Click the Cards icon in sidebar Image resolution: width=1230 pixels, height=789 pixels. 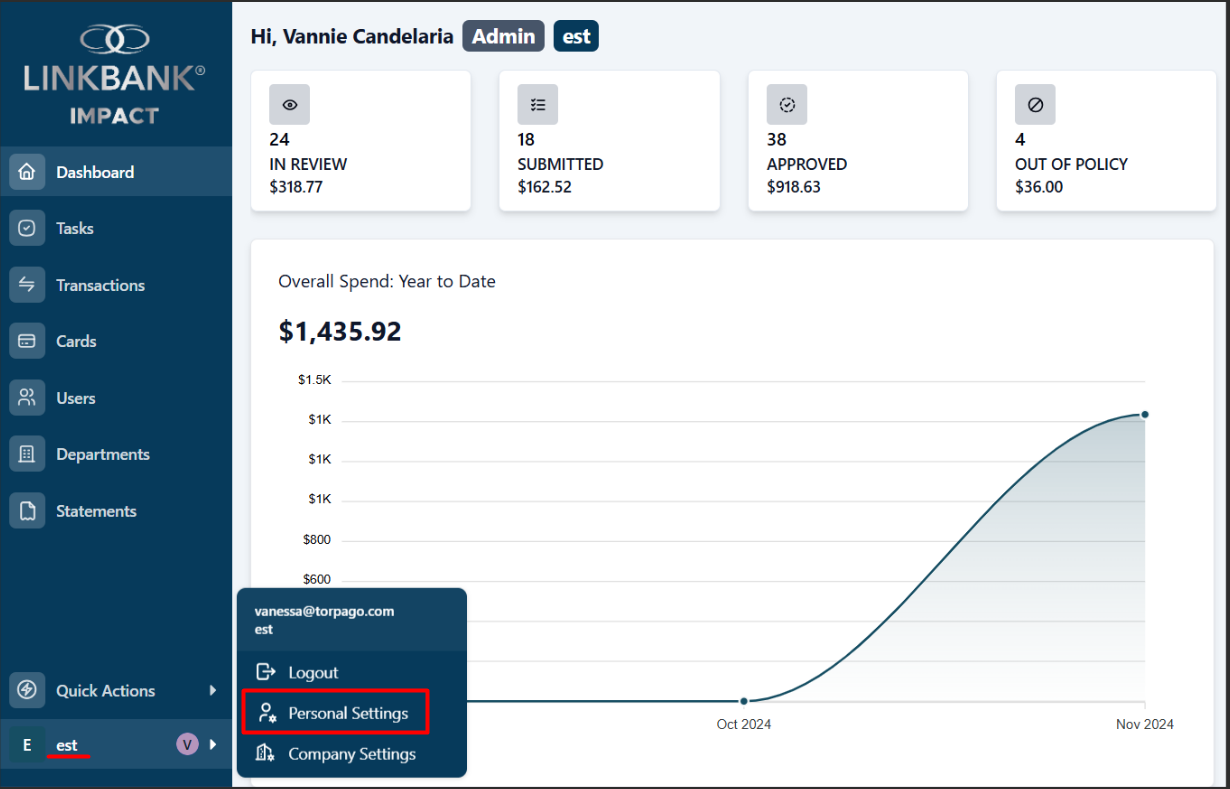click(27, 342)
